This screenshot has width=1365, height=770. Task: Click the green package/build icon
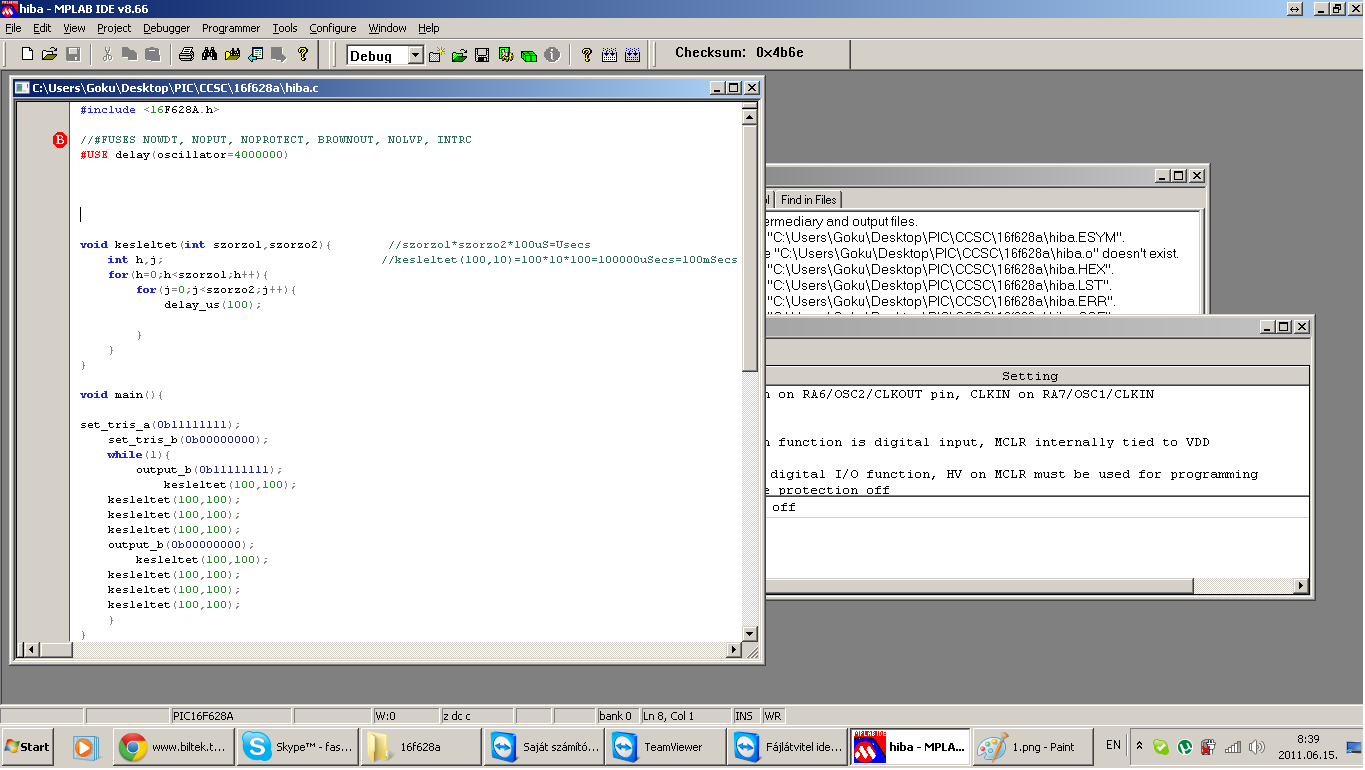(529, 55)
